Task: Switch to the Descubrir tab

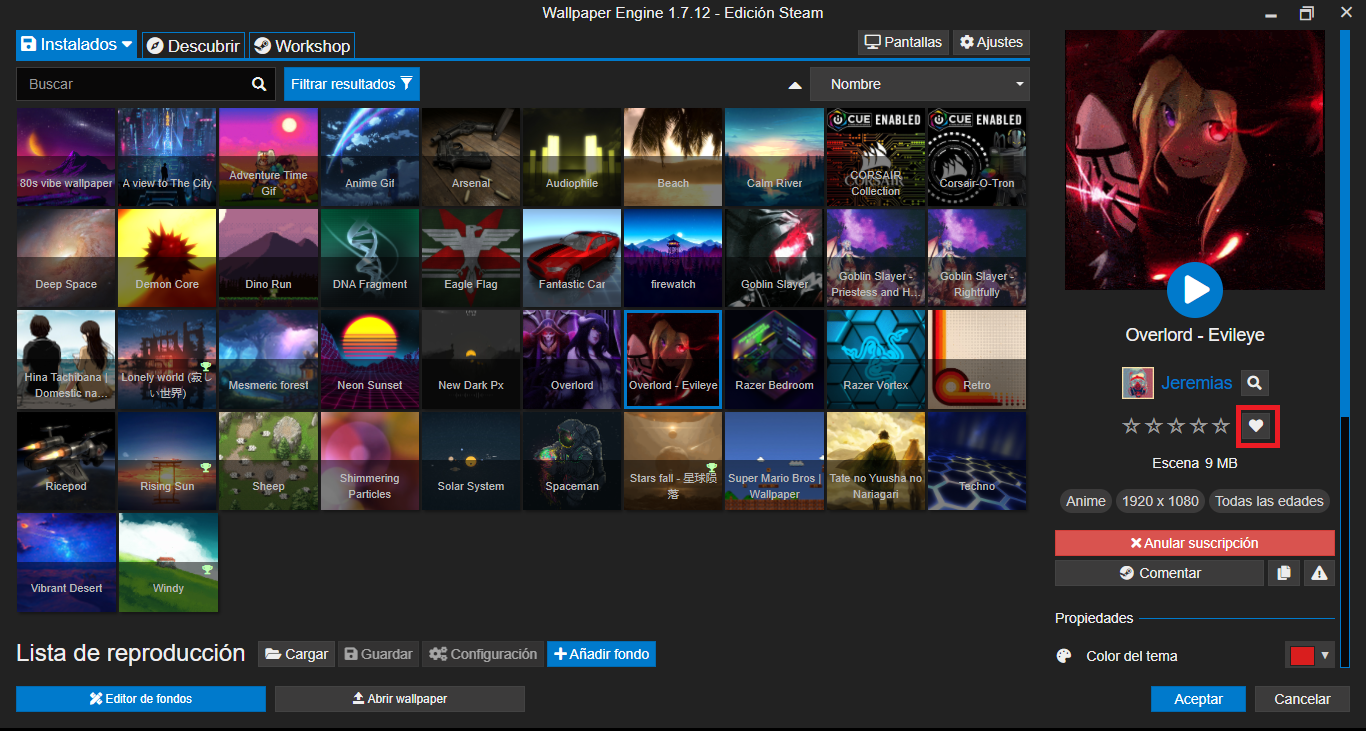Action: 193,45
